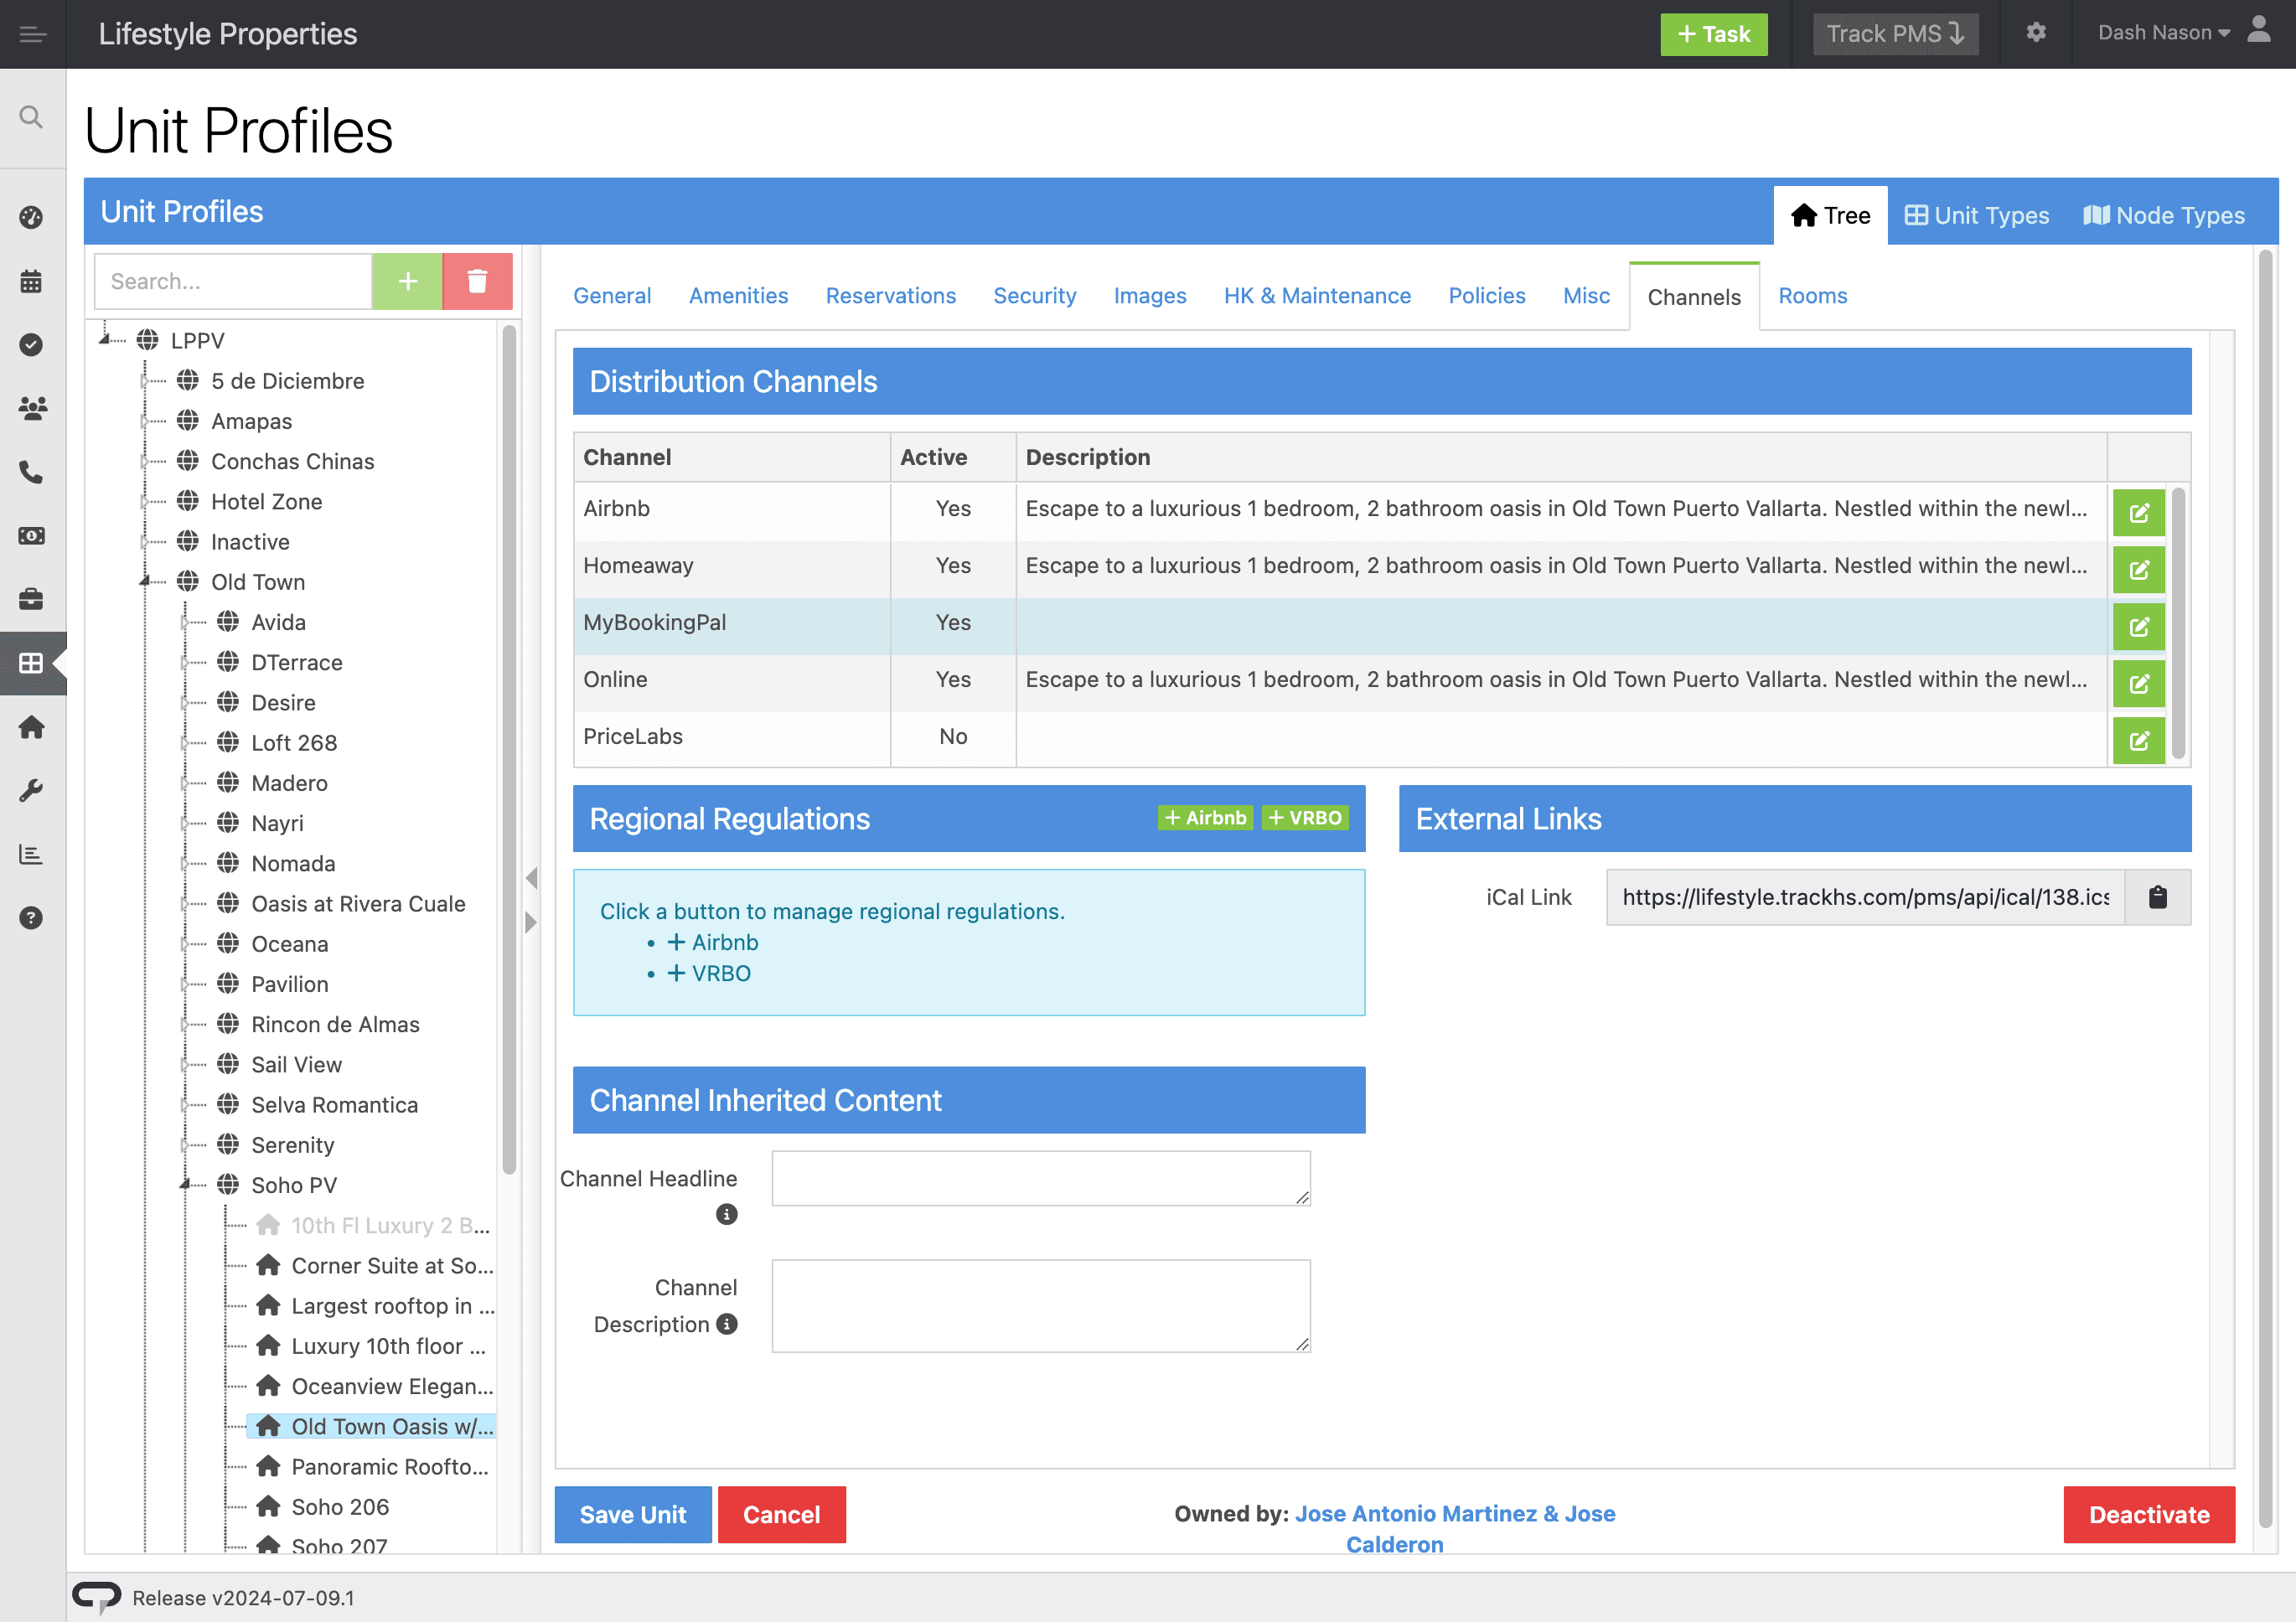2296x1622 pixels.
Task: Collapse the tree panel with the left arrow
Action: (x=531, y=878)
